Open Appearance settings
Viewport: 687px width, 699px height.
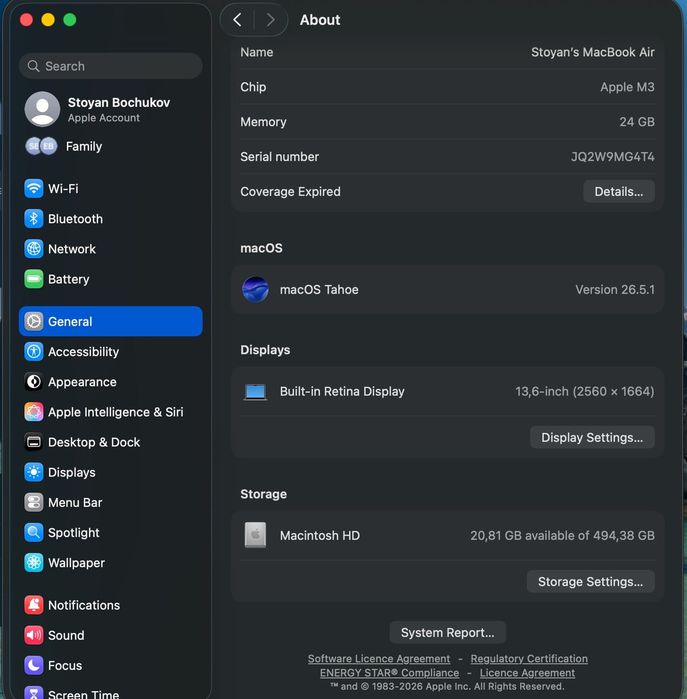tap(111, 382)
